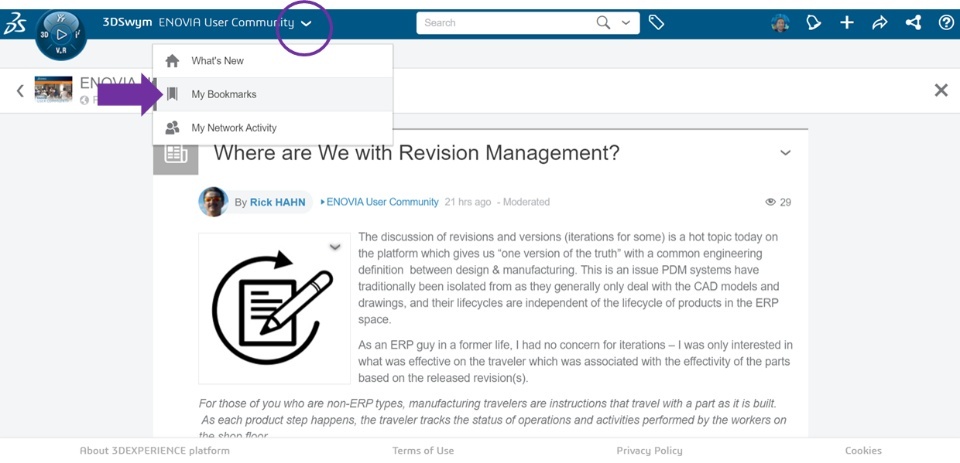Click the search magnifier icon

point(604,23)
